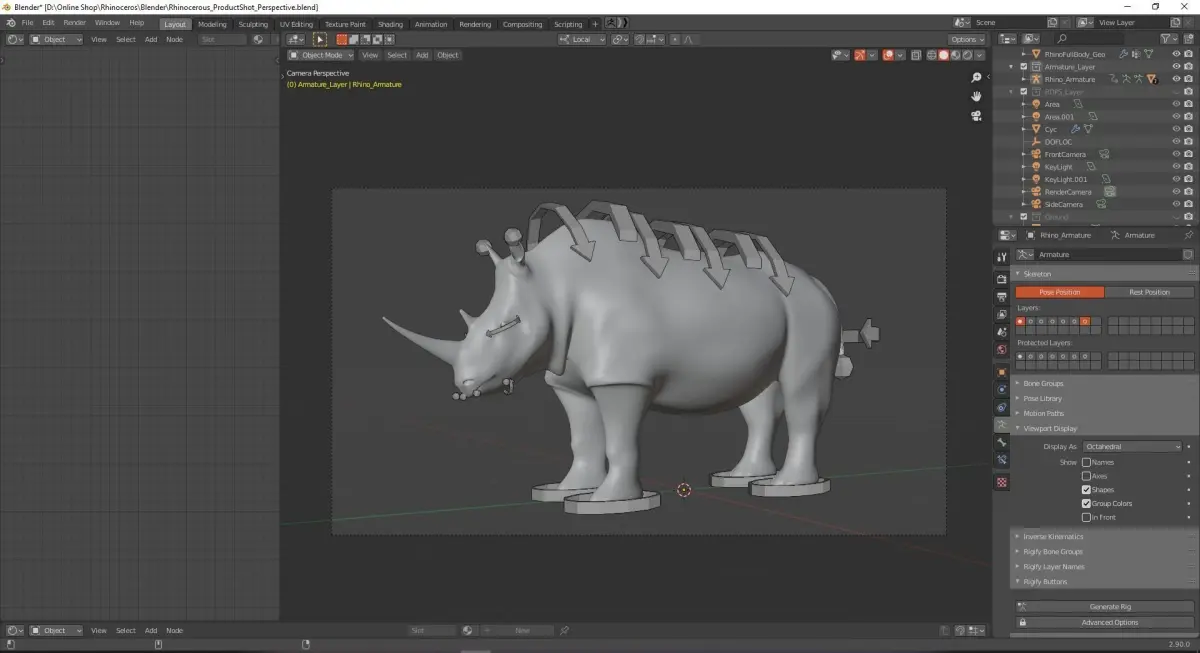This screenshot has height=653, width=1200.
Task: Hide DOFLOC with its eye icon
Action: pyautogui.click(x=1176, y=142)
